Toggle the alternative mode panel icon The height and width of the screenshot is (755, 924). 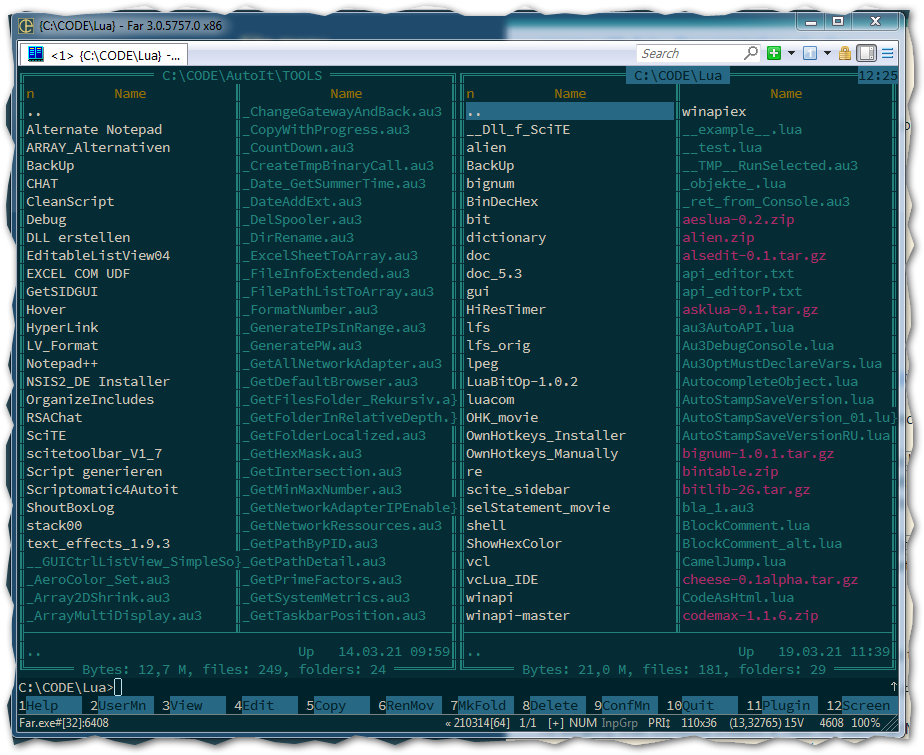pyautogui.click(x=866, y=53)
